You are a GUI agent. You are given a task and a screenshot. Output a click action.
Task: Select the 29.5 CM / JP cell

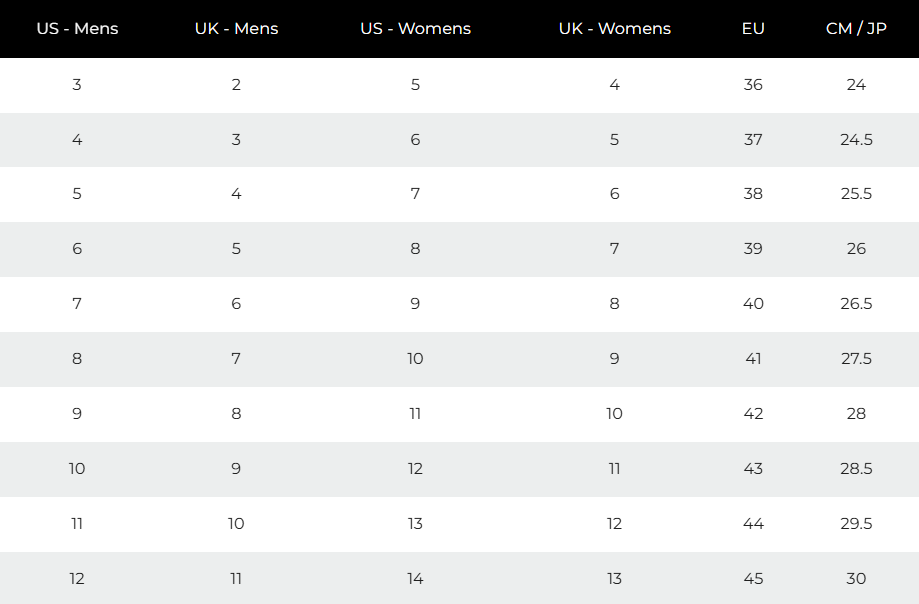856,524
